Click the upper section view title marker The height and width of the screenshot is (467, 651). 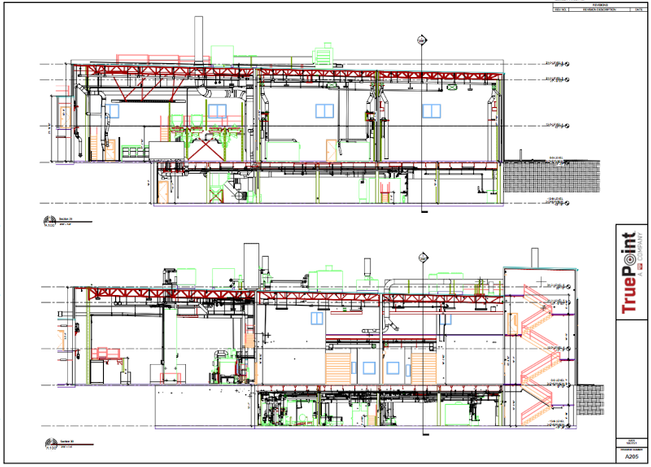(50, 221)
